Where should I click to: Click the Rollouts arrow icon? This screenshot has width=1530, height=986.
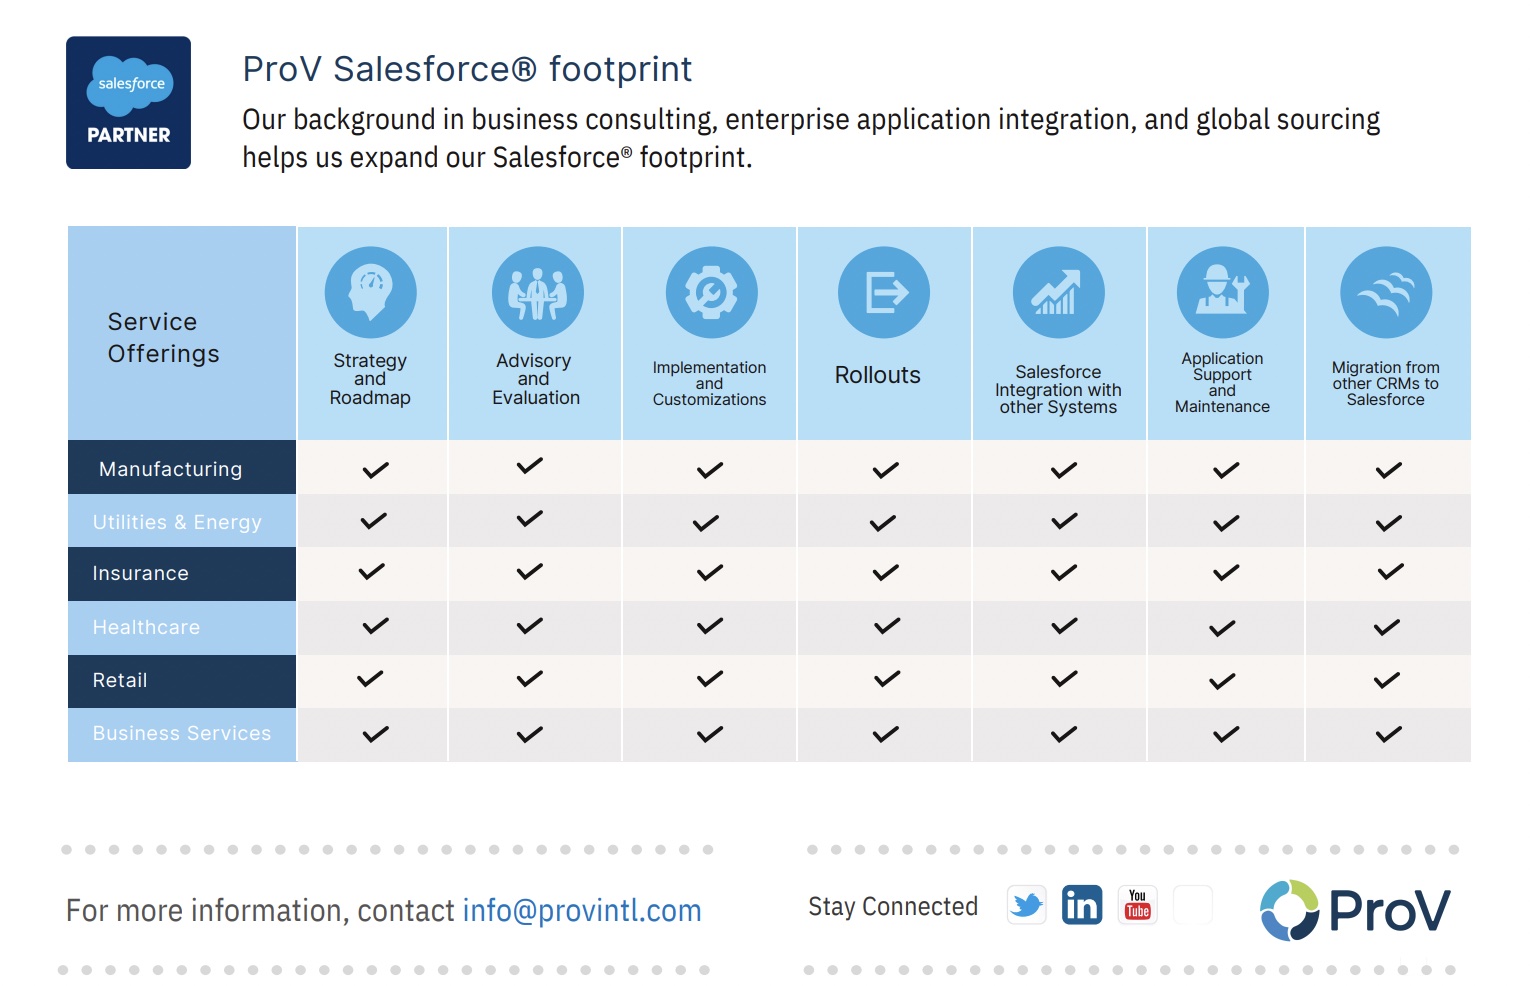(x=884, y=292)
